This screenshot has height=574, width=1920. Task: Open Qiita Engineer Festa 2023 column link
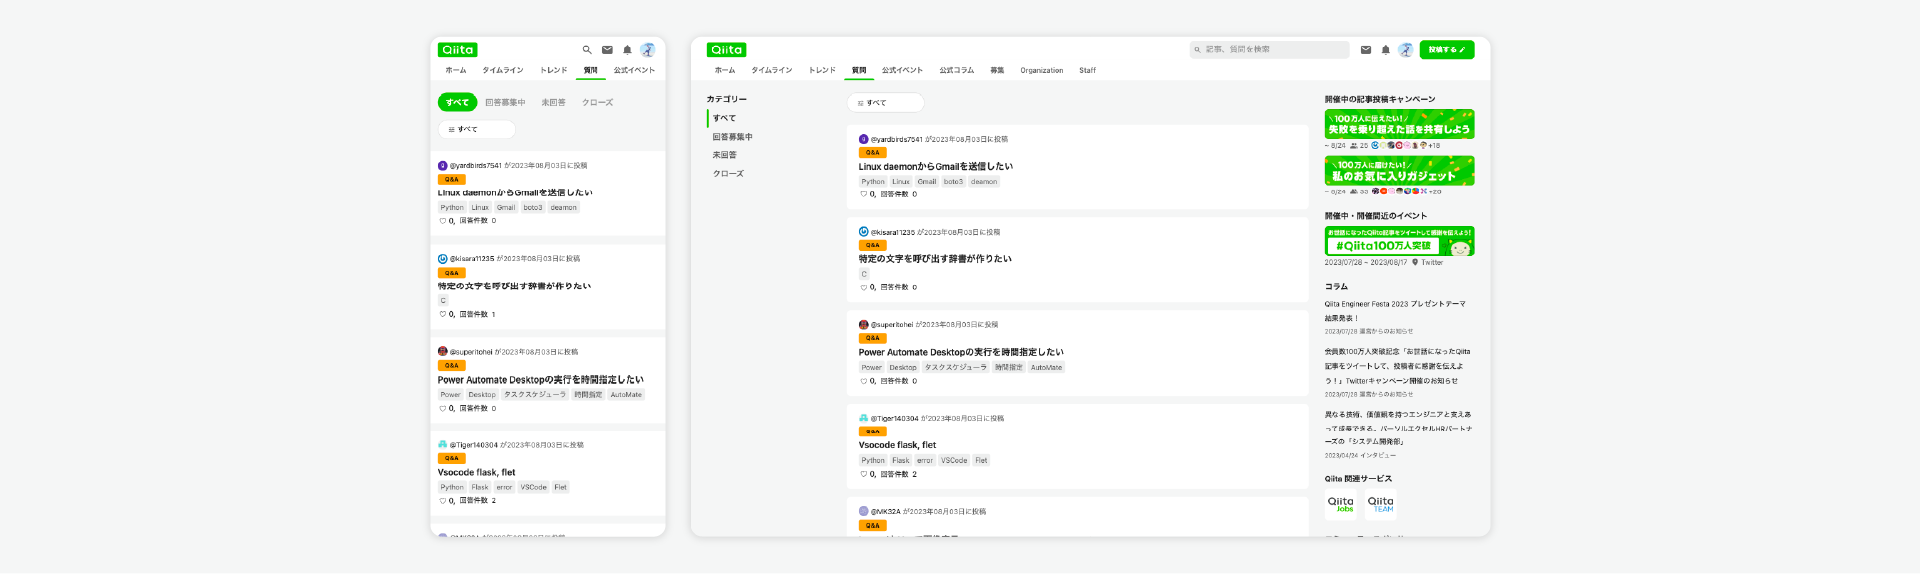pyautogui.click(x=1395, y=310)
